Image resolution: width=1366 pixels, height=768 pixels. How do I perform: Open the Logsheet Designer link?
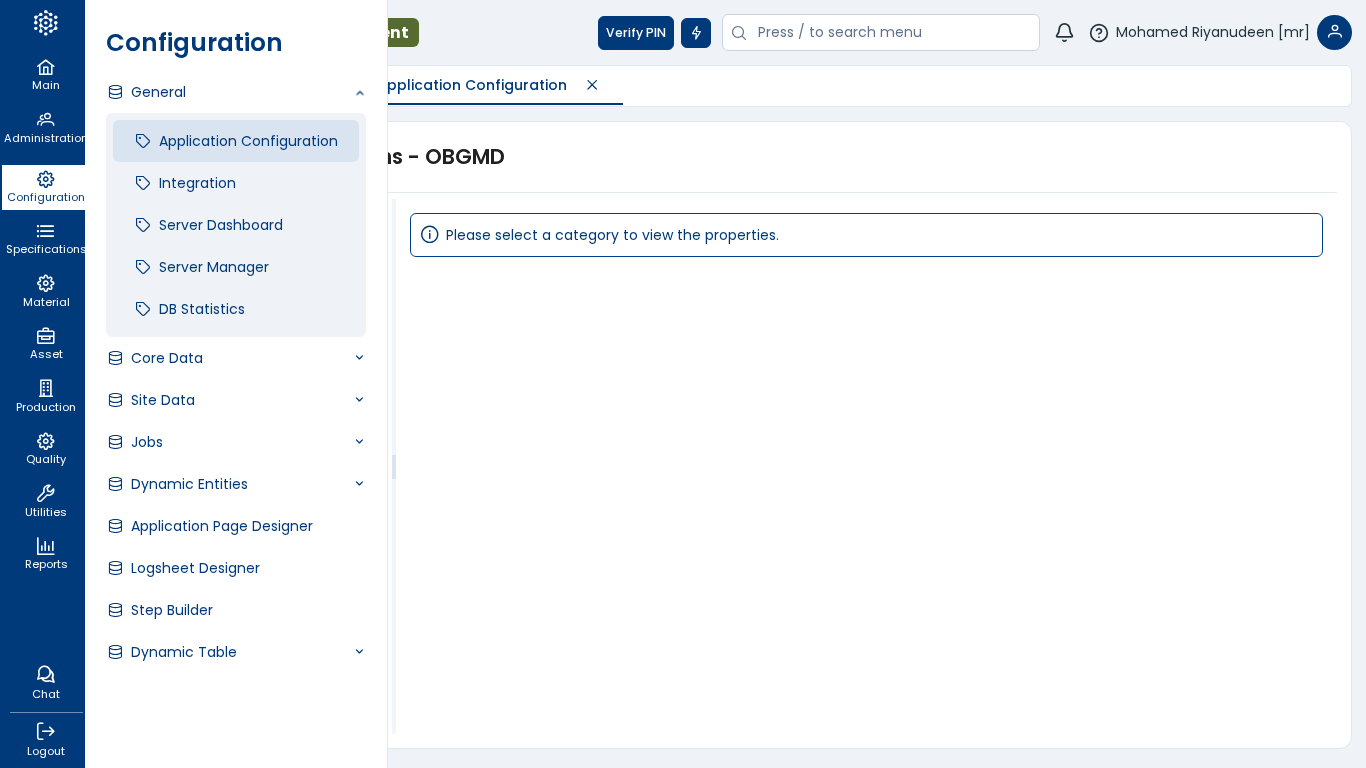click(x=195, y=568)
